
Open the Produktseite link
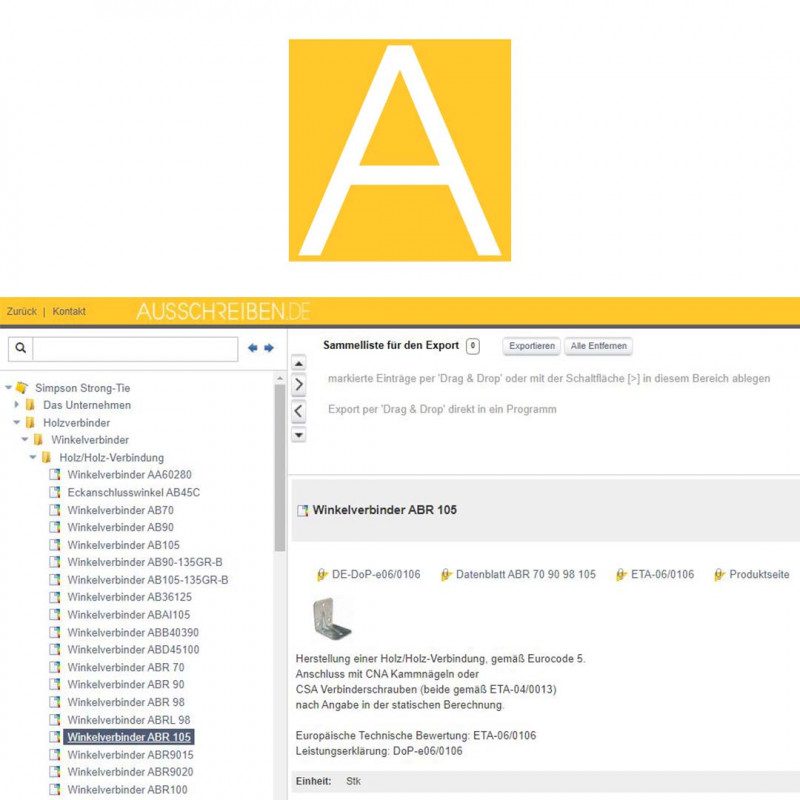coord(759,574)
